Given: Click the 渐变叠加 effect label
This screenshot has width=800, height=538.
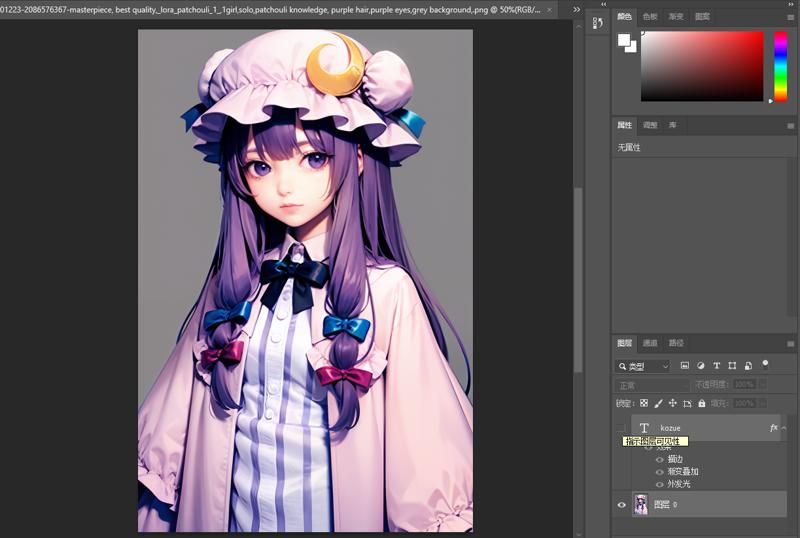Looking at the screenshot, I should point(683,472).
